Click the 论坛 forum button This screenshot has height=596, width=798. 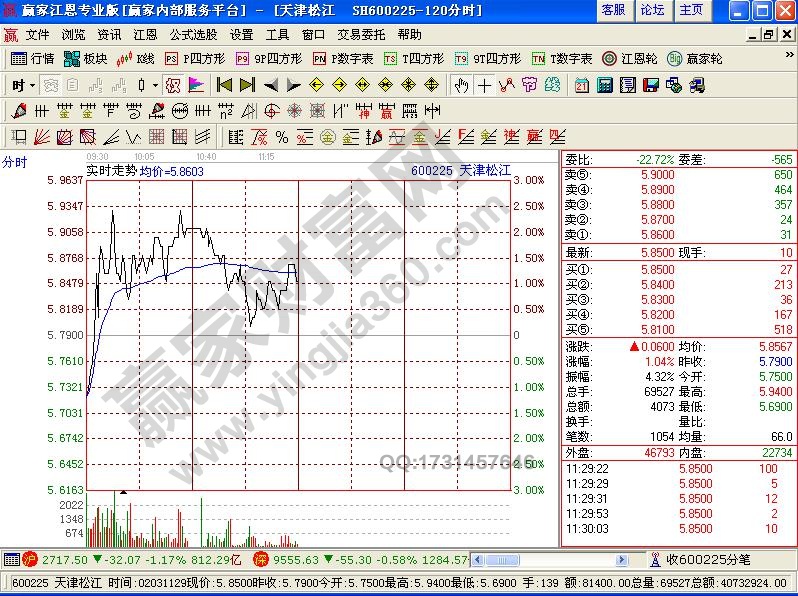tap(652, 10)
